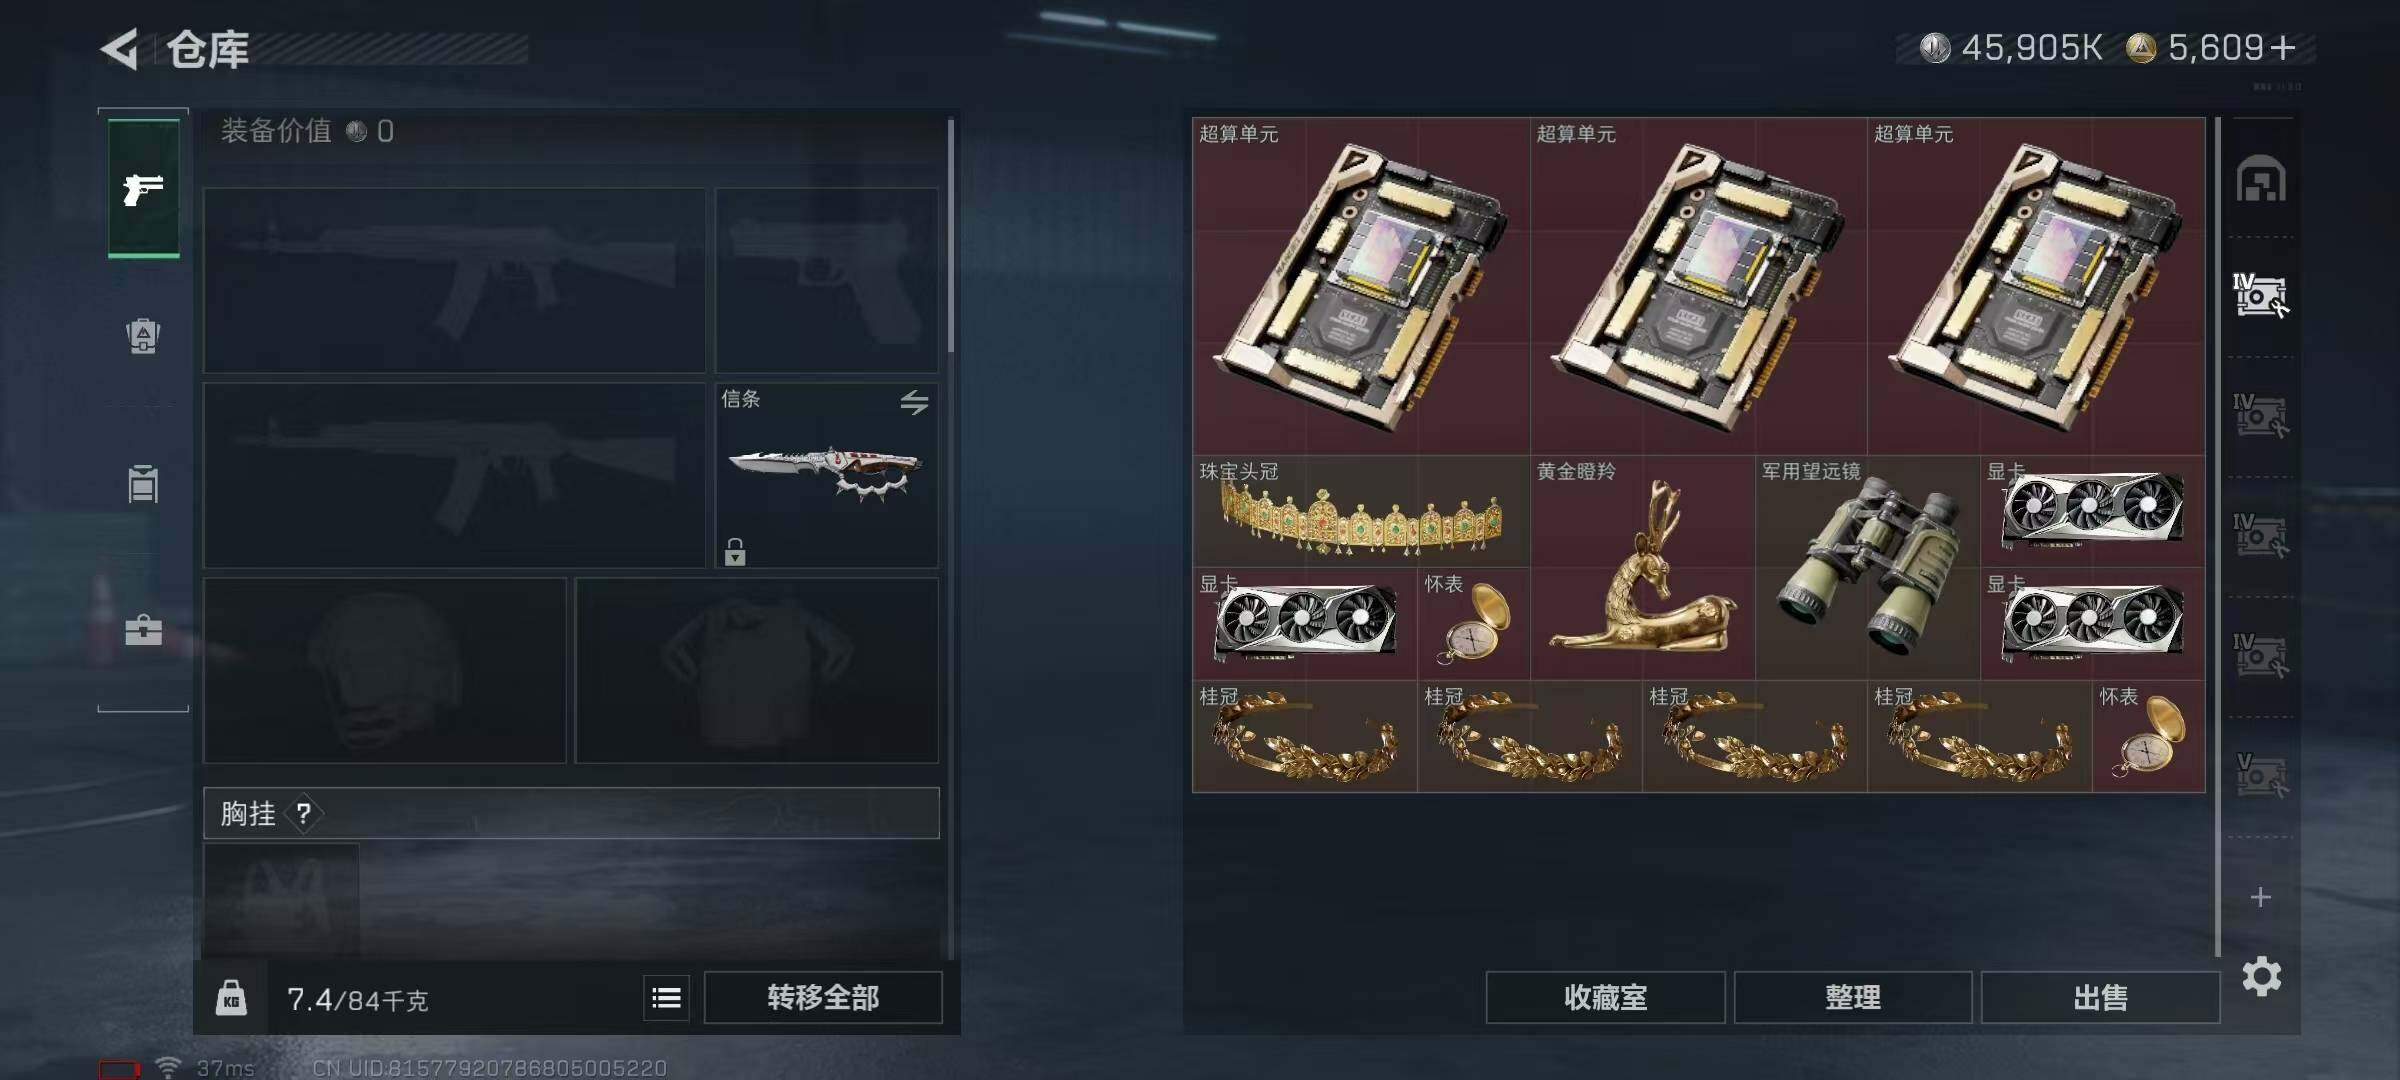Toggle the lock icon on knife slot
The width and height of the screenshot is (2400, 1080).
735,551
